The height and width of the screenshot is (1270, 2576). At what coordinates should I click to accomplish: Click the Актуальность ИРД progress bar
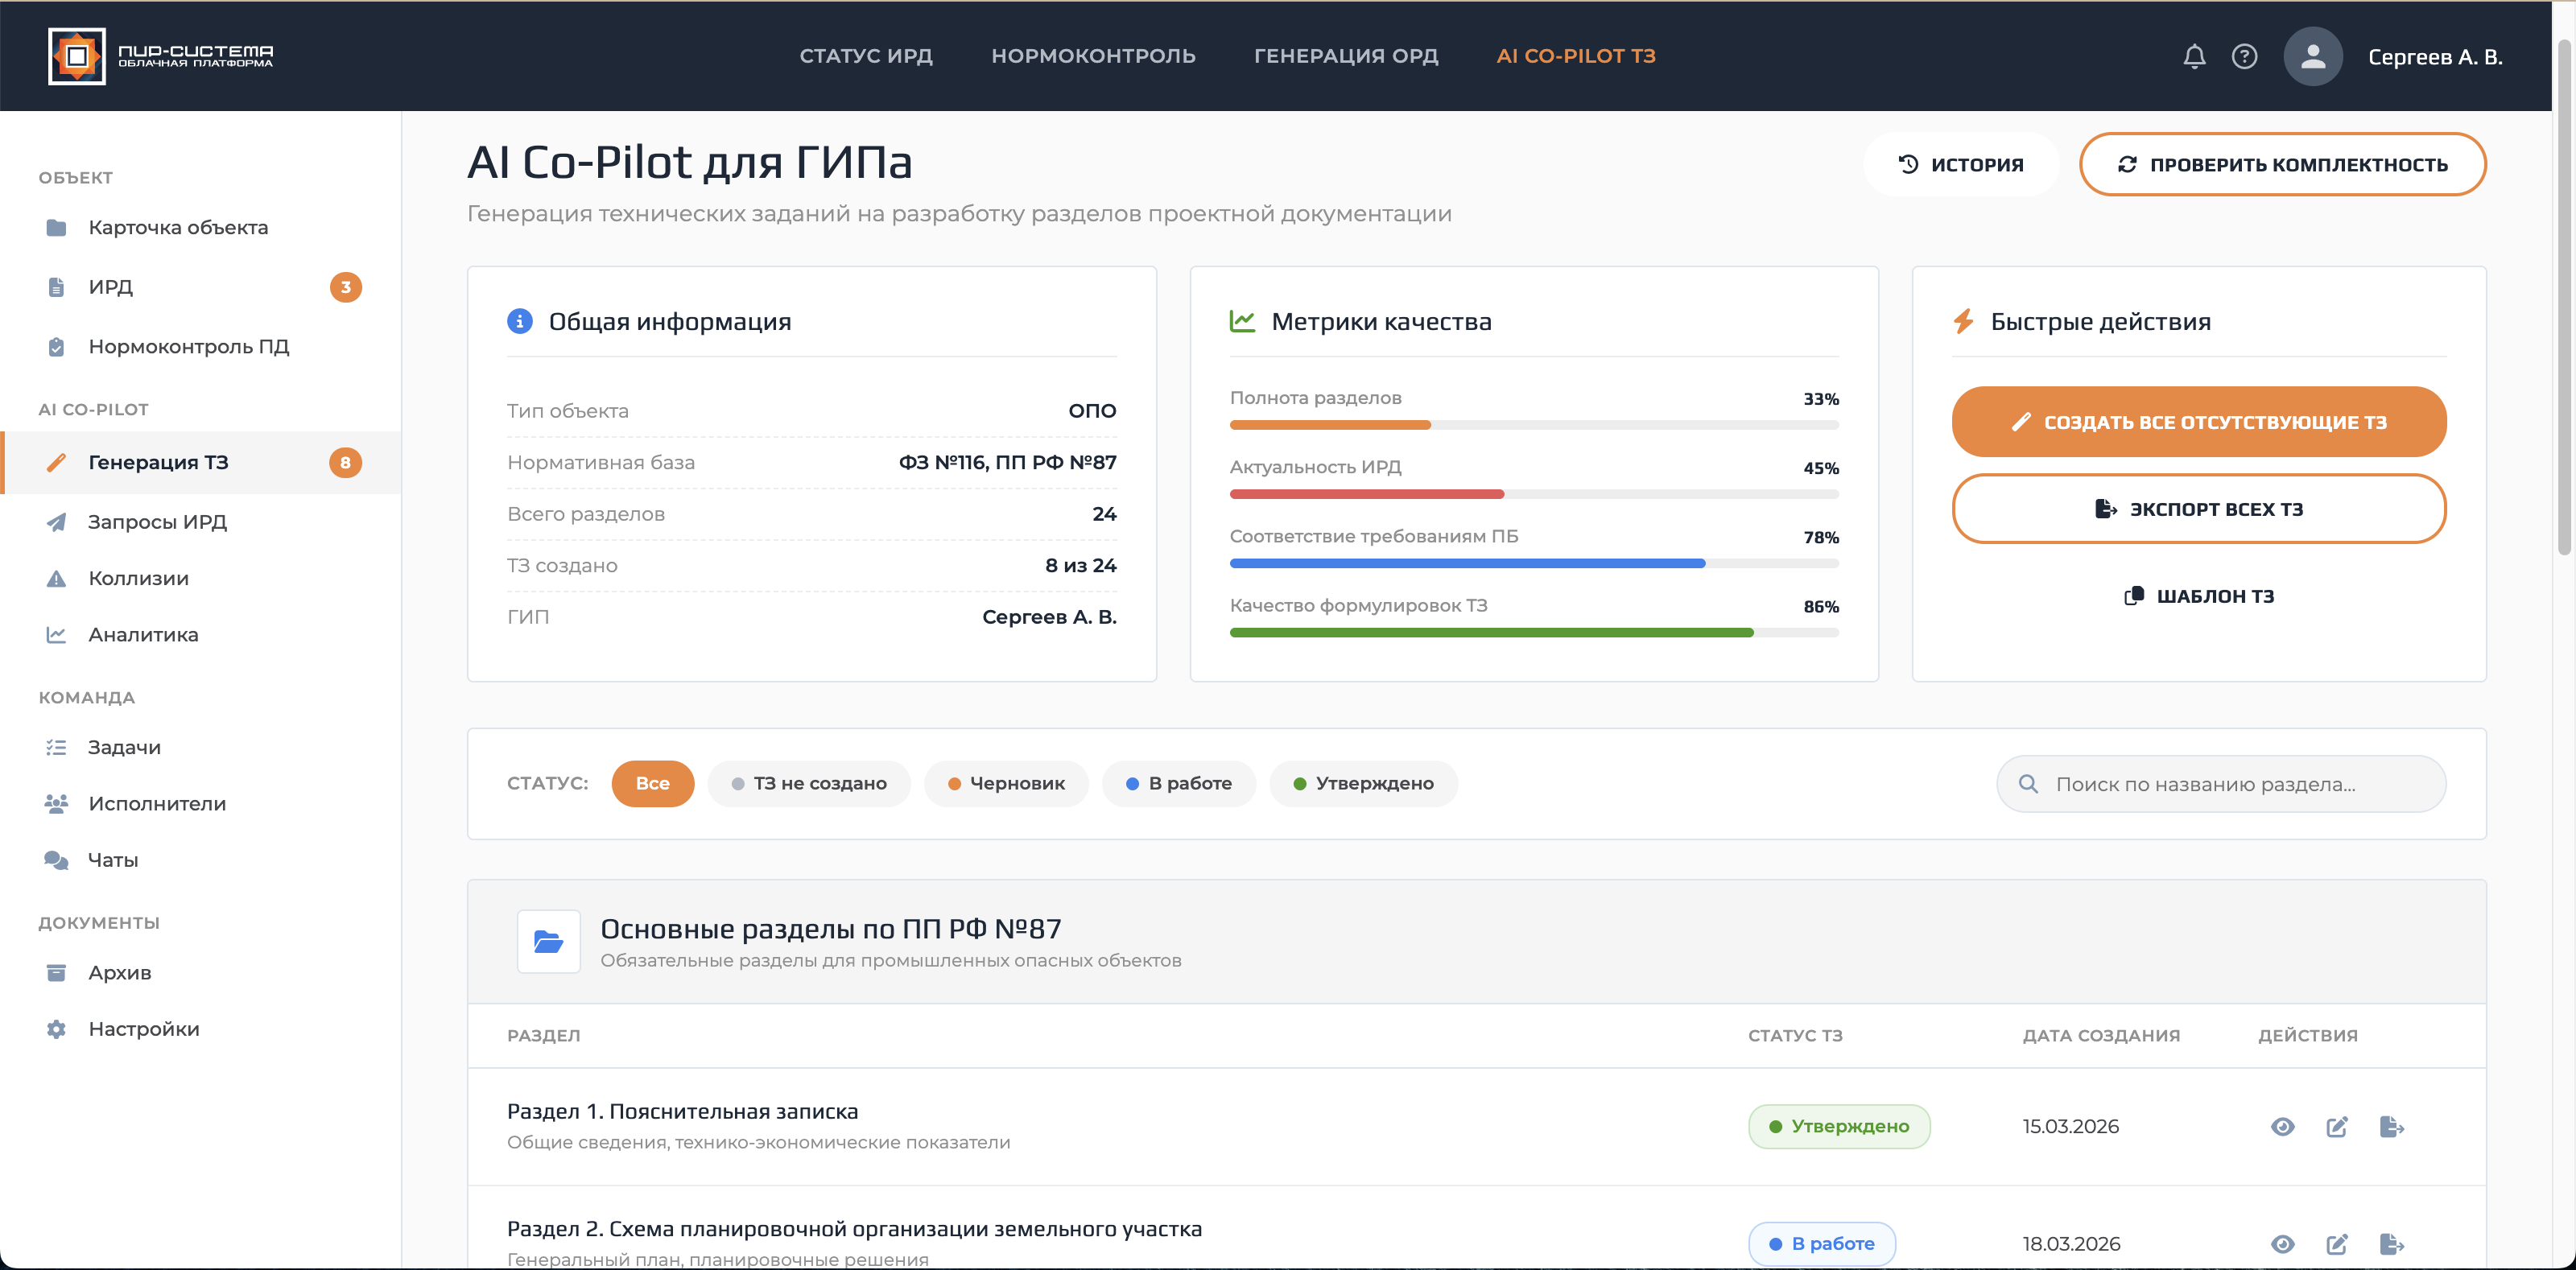click(x=1533, y=494)
